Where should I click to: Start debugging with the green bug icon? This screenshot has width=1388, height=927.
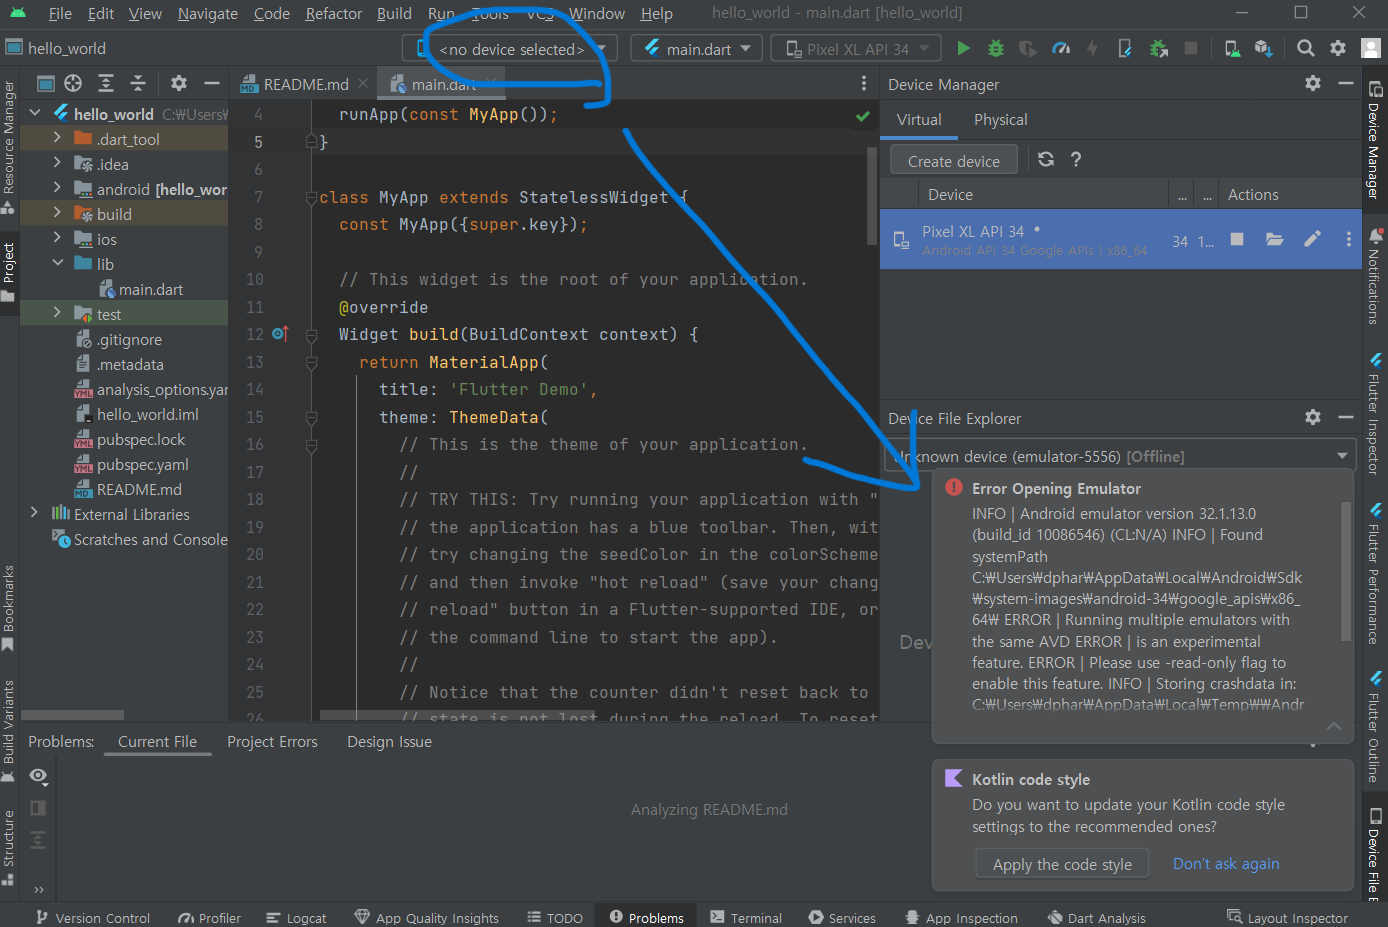pyautogui.click(x=995, y=48)
